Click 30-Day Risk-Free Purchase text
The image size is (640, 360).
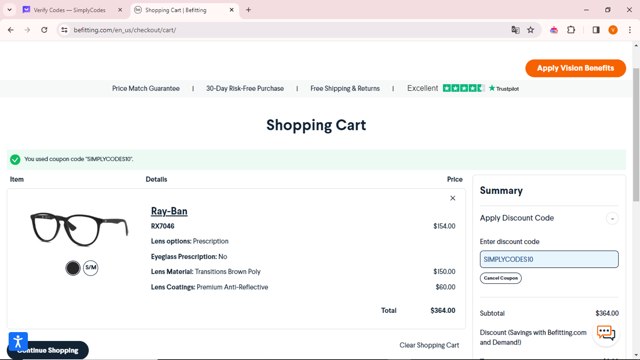click(x=245, y=88)
